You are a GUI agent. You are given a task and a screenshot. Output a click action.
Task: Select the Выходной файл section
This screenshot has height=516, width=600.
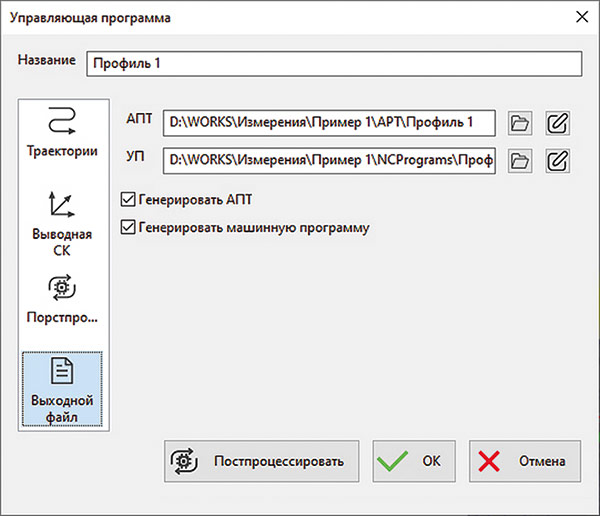[x=62, y=389]
